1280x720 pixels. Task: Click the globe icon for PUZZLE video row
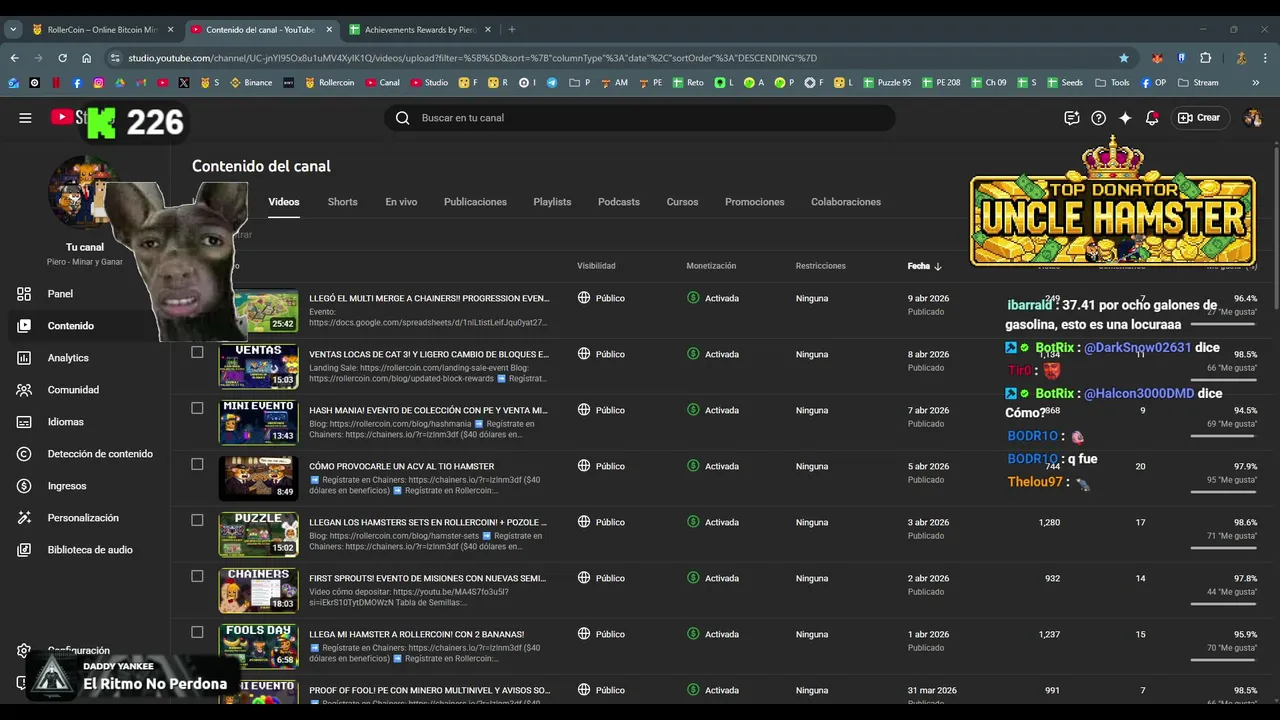tap(584, 522)
